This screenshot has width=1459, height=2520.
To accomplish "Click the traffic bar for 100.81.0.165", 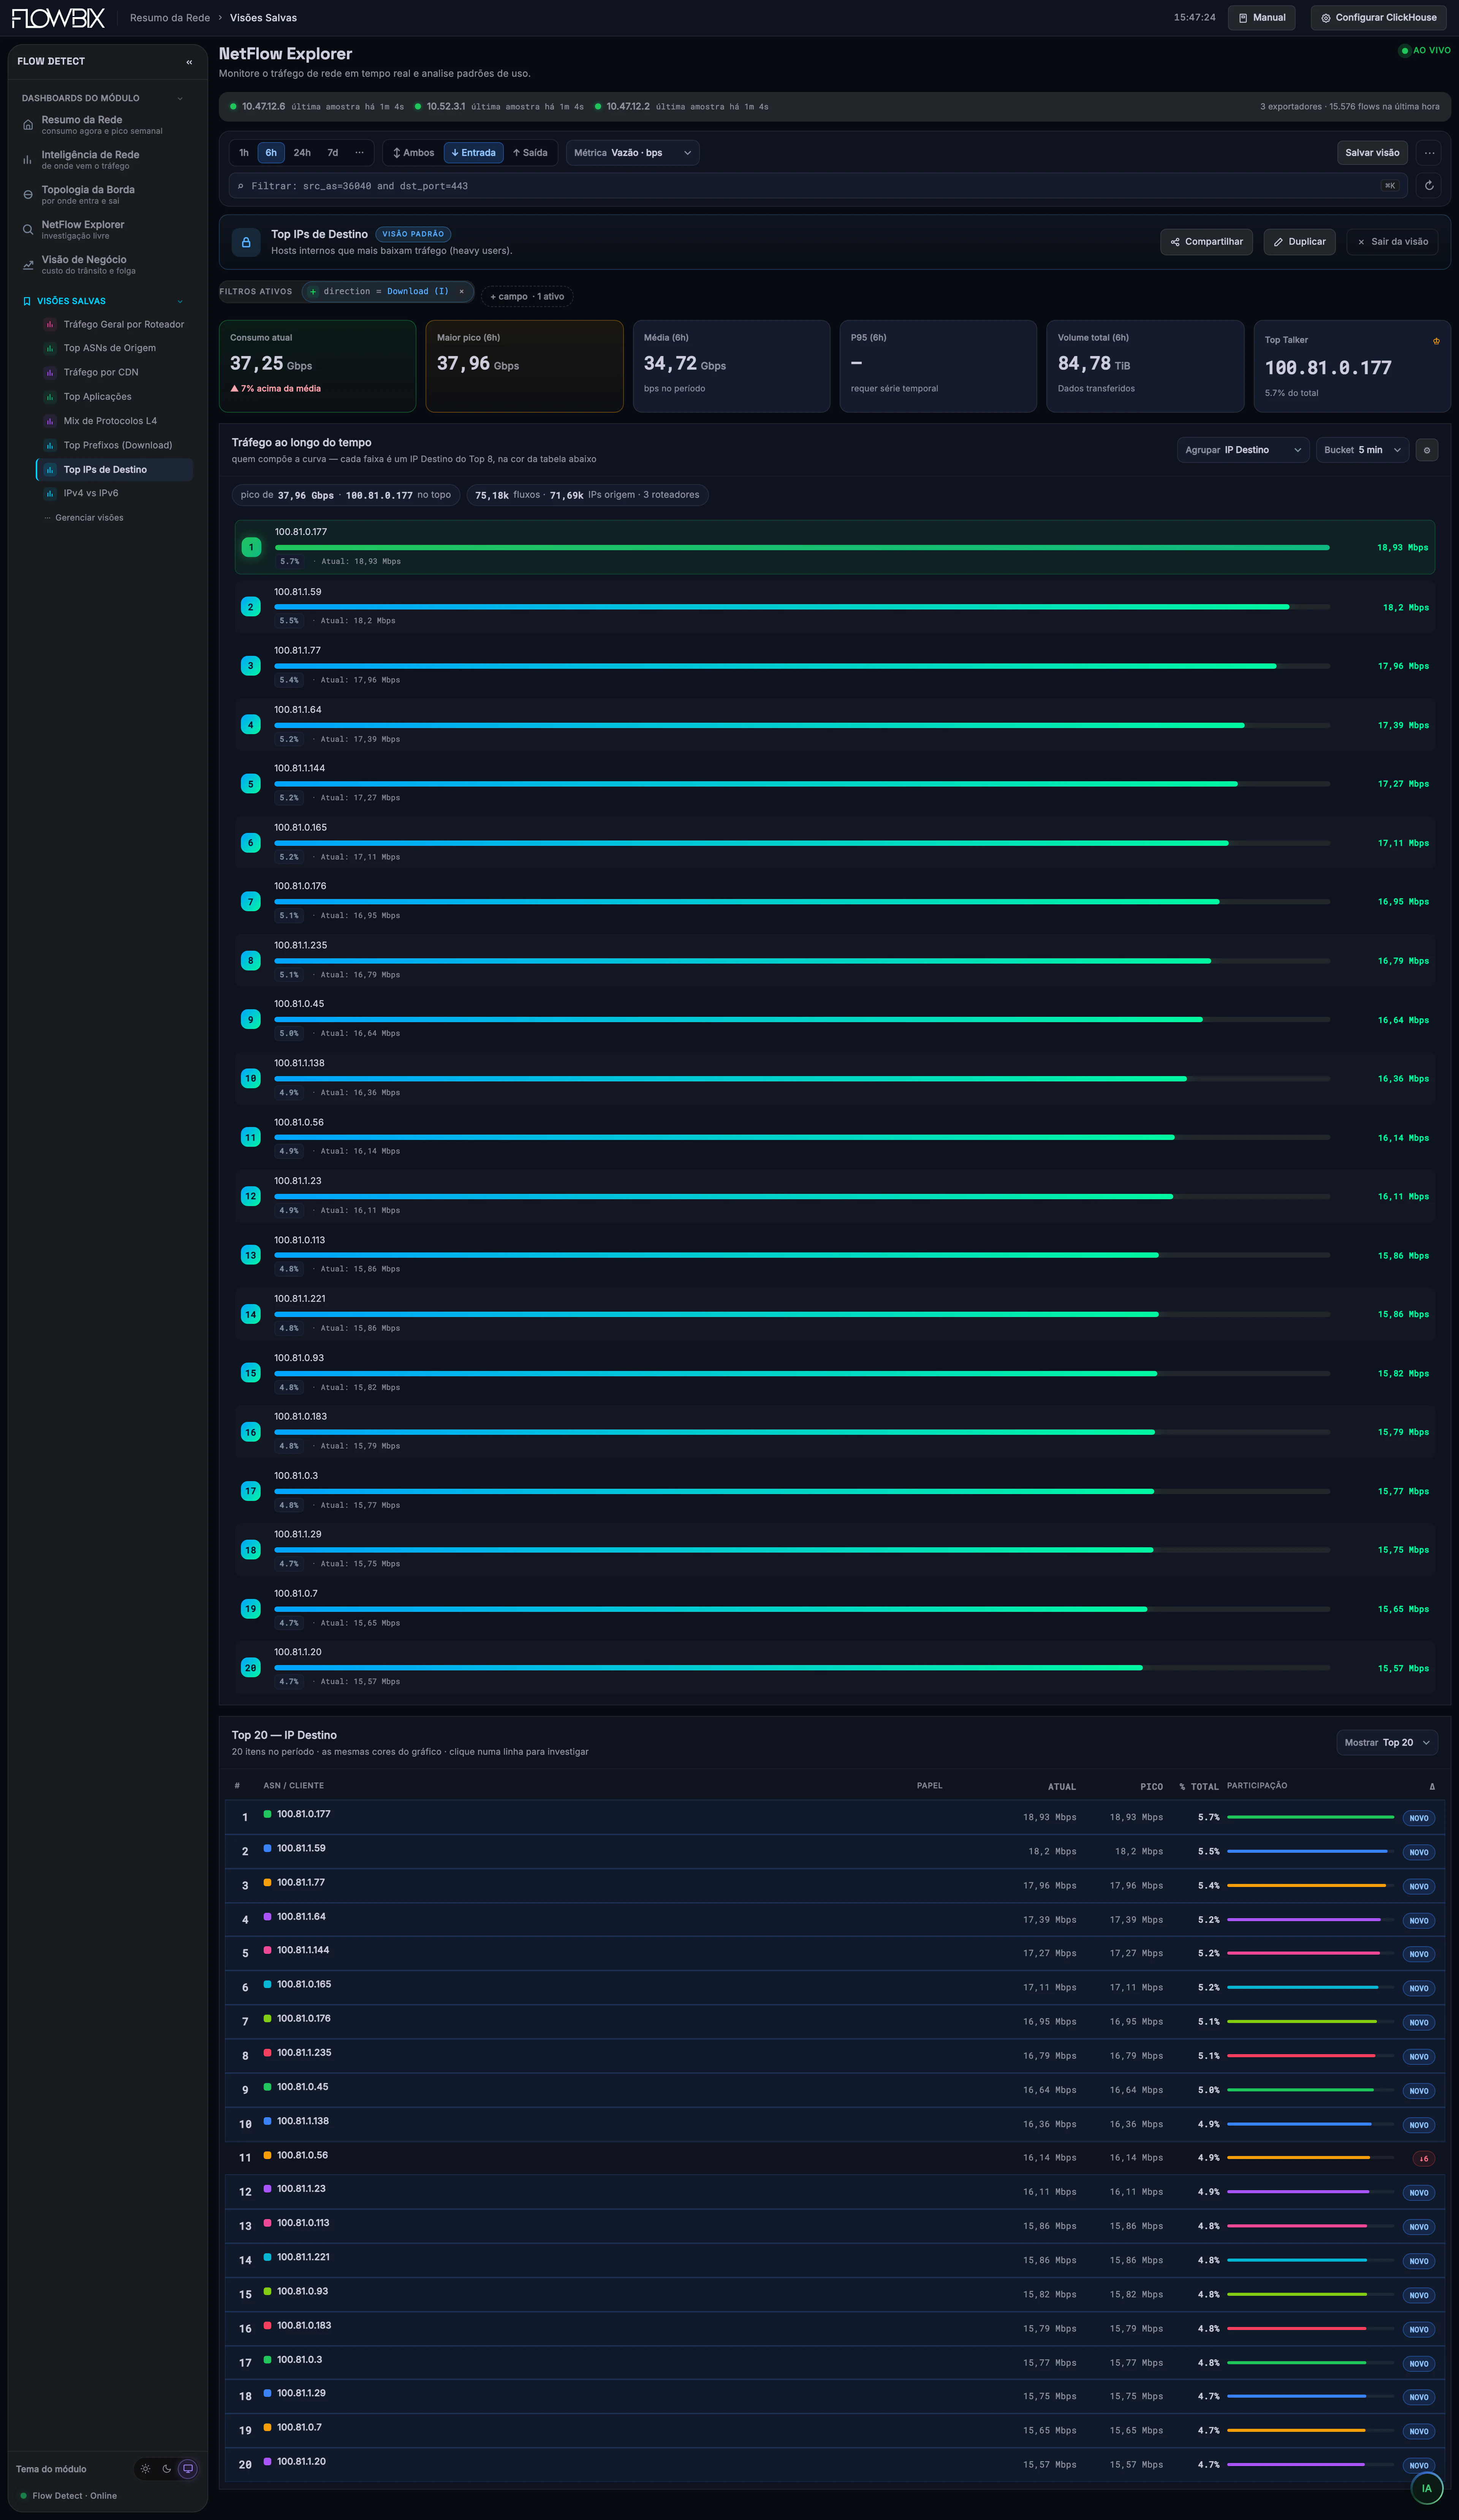I will (802, 843).
